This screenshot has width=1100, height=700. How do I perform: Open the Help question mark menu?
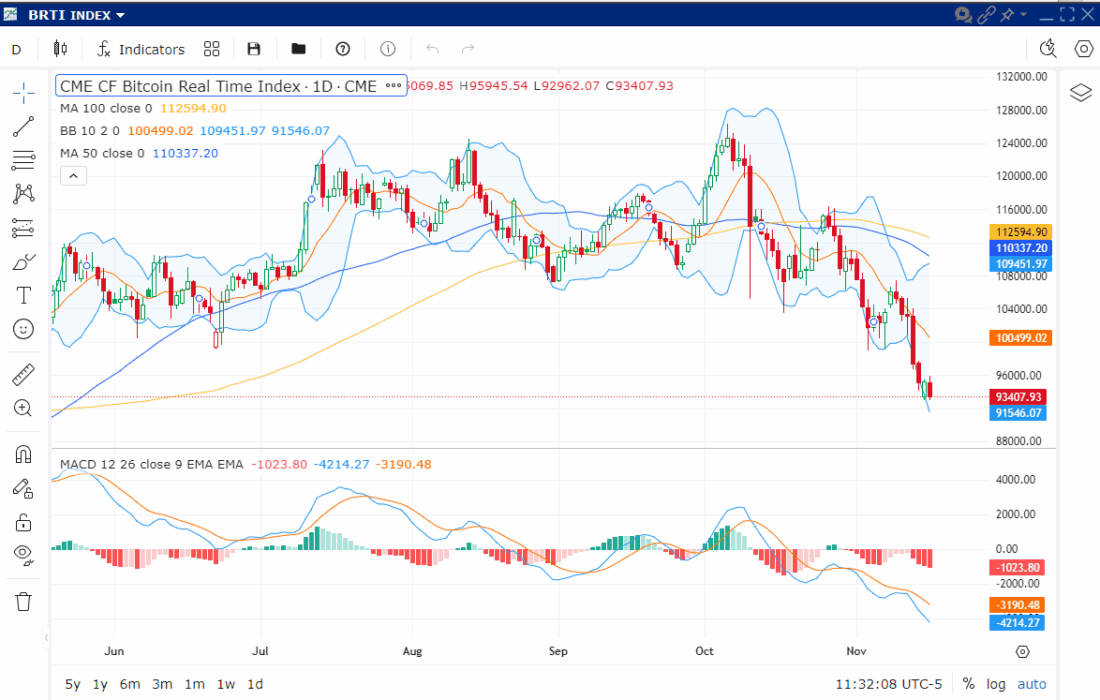(342, 48)
